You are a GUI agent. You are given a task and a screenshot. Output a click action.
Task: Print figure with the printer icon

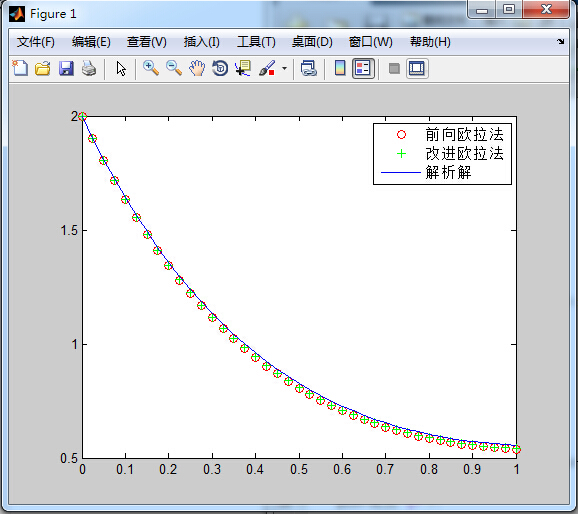click(x=89, y=69)
